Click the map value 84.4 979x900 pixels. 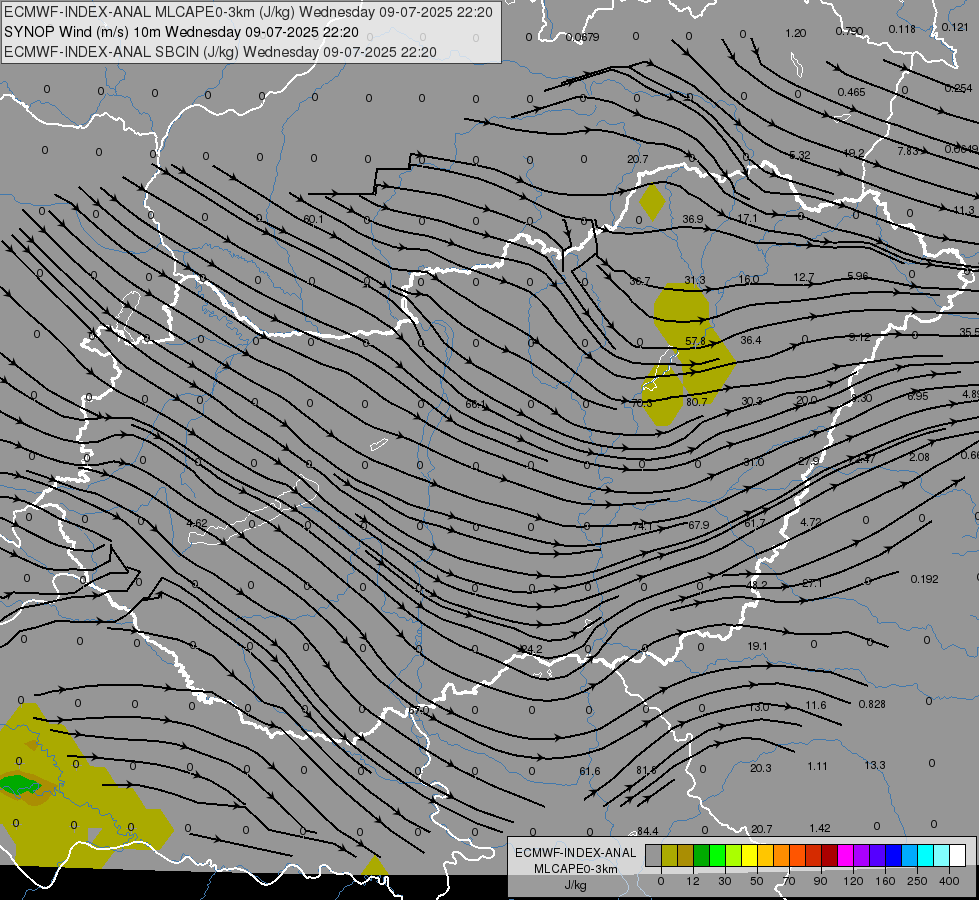(x=647, y=831)
